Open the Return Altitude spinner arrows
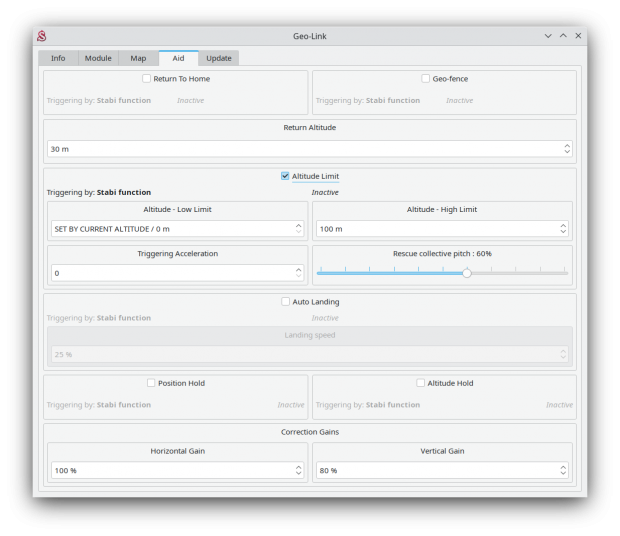620x536 pixels. (x=567, y=149)
